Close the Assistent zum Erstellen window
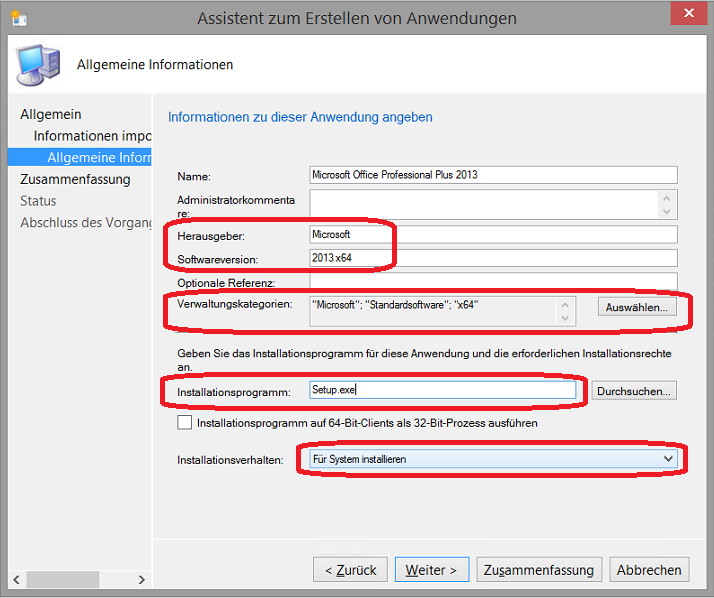The image size is (714, 598). (x=689, y=13)
